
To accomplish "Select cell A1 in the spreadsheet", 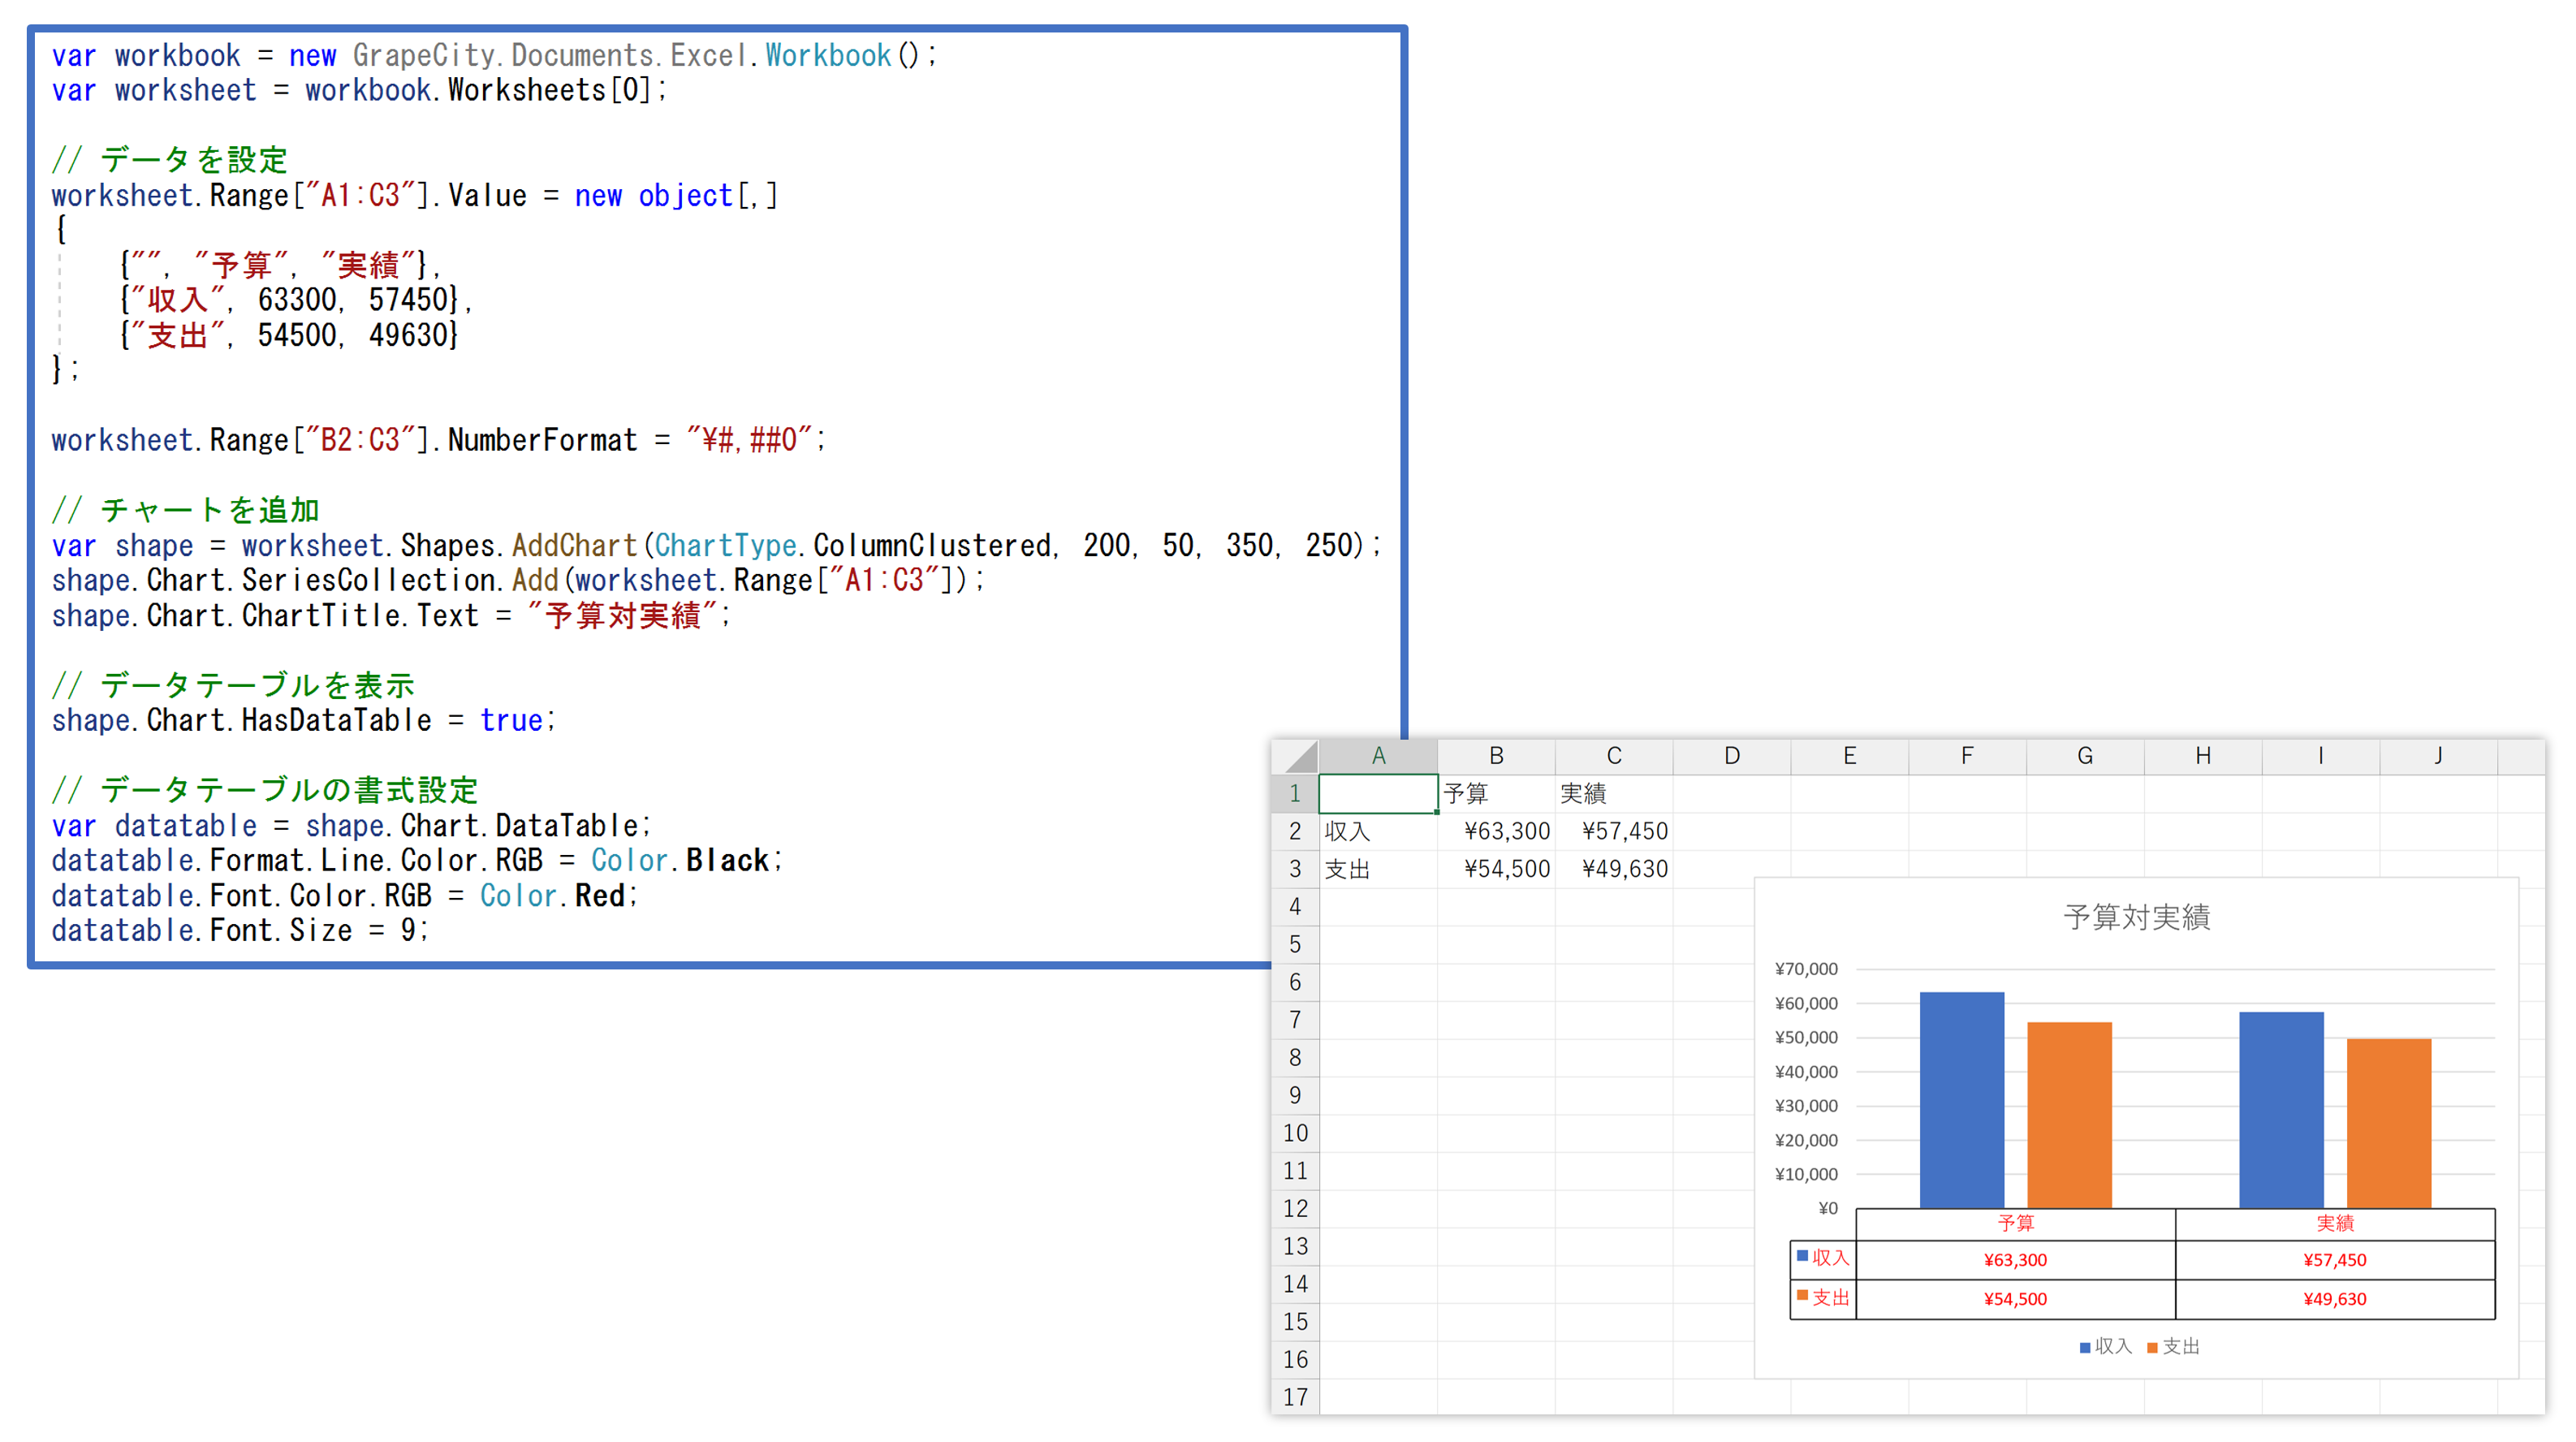I will 1378,793.
